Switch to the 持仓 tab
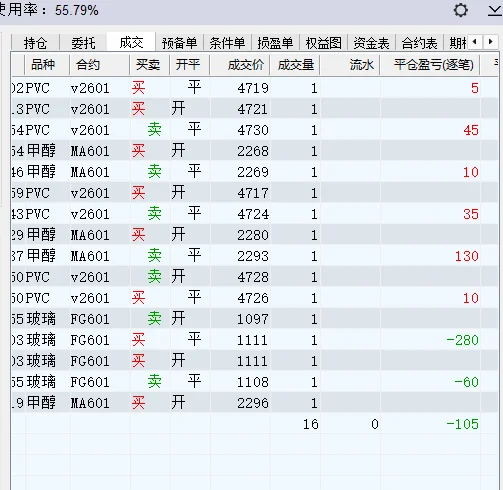503x490 pixels. tap(35, 43)
